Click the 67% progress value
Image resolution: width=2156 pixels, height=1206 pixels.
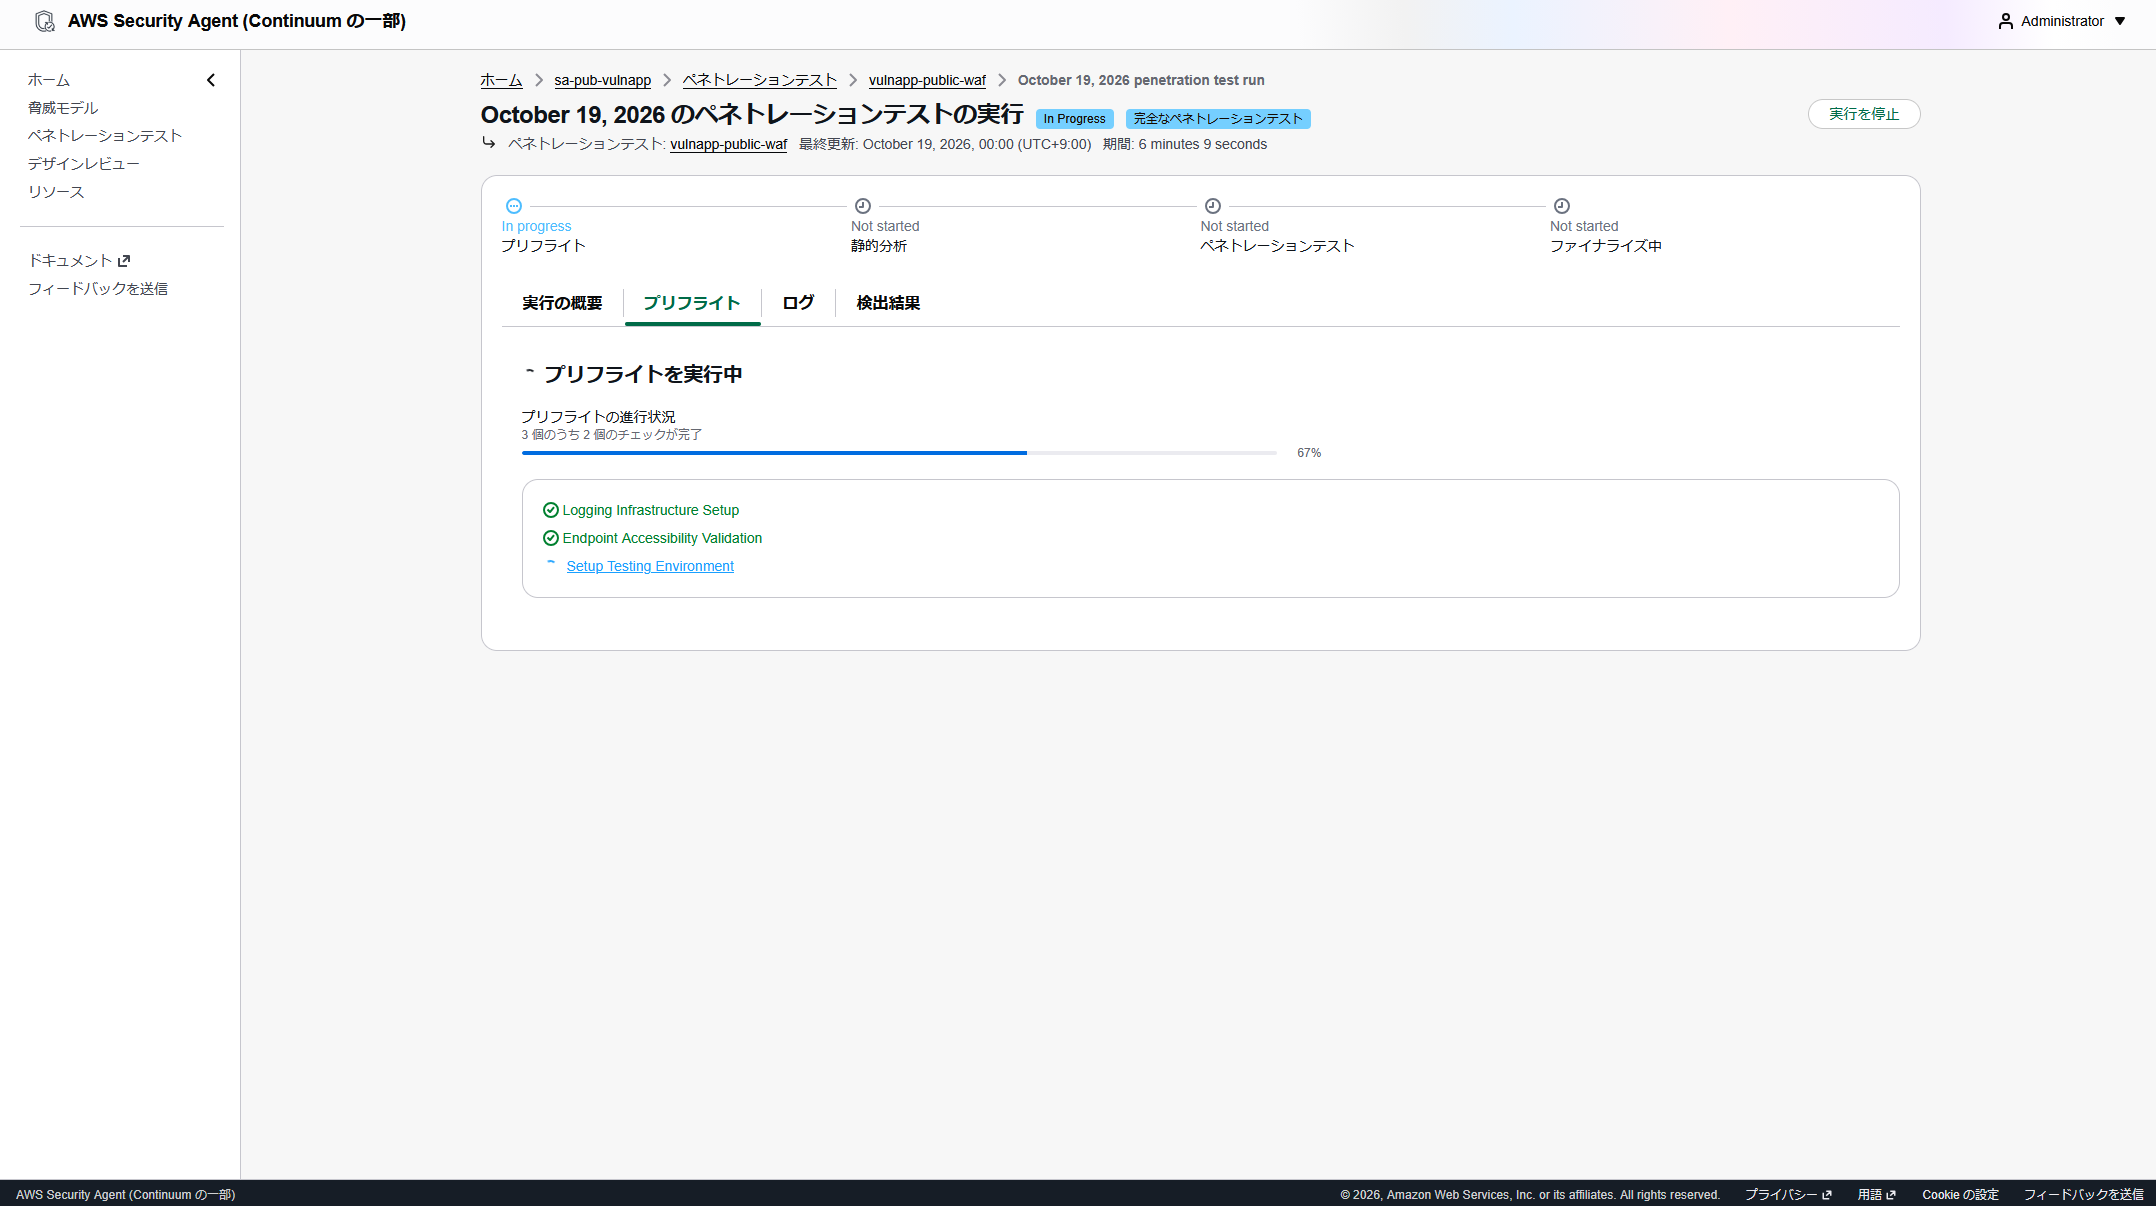point(1309,453)
